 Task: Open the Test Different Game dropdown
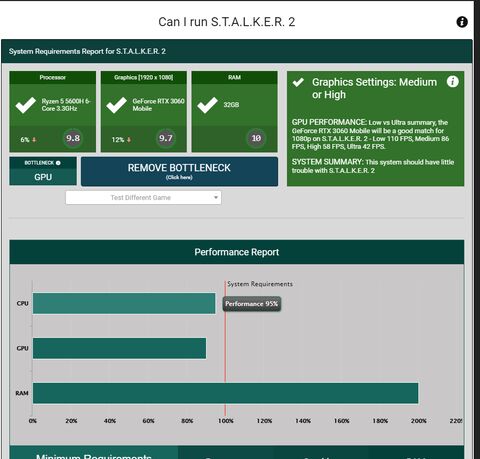pyautogui.click(x=143, y=198)
